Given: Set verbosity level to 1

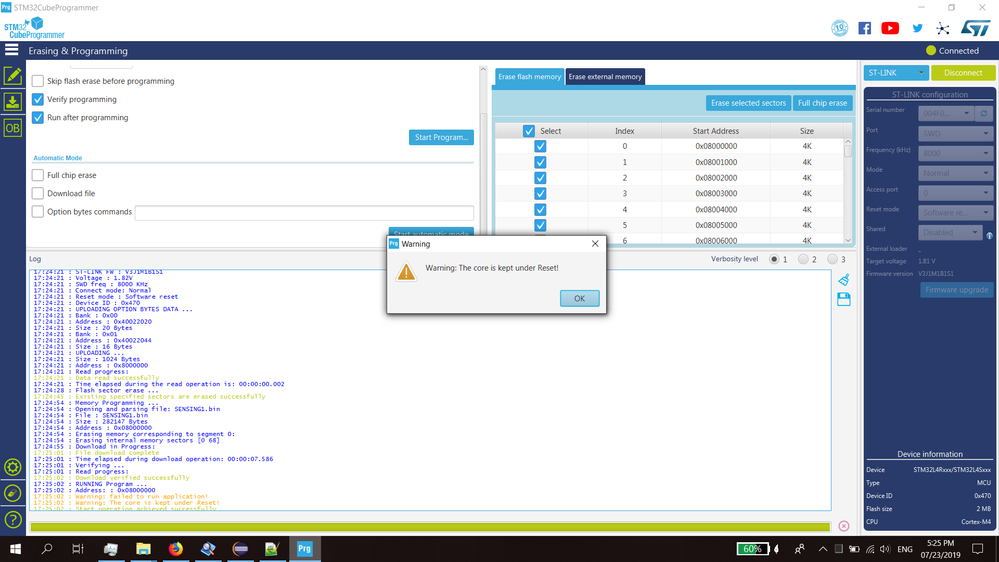Looking at the screenshot, I should point(774,259).
